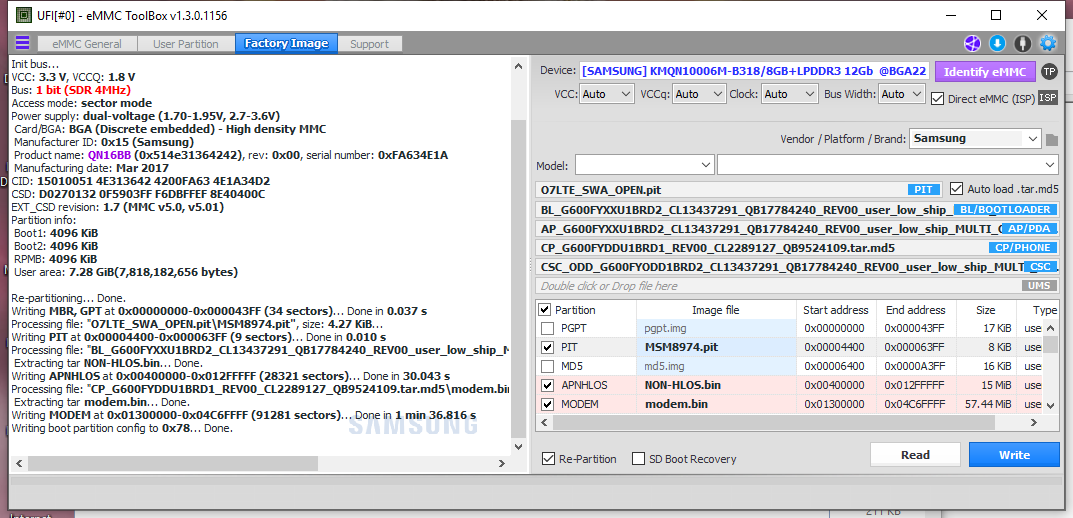Click the Read button

tap(916, 455)
